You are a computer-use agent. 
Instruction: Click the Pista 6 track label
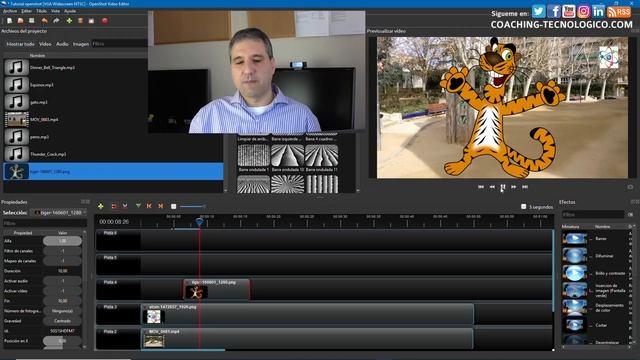[x=110, y=233]
